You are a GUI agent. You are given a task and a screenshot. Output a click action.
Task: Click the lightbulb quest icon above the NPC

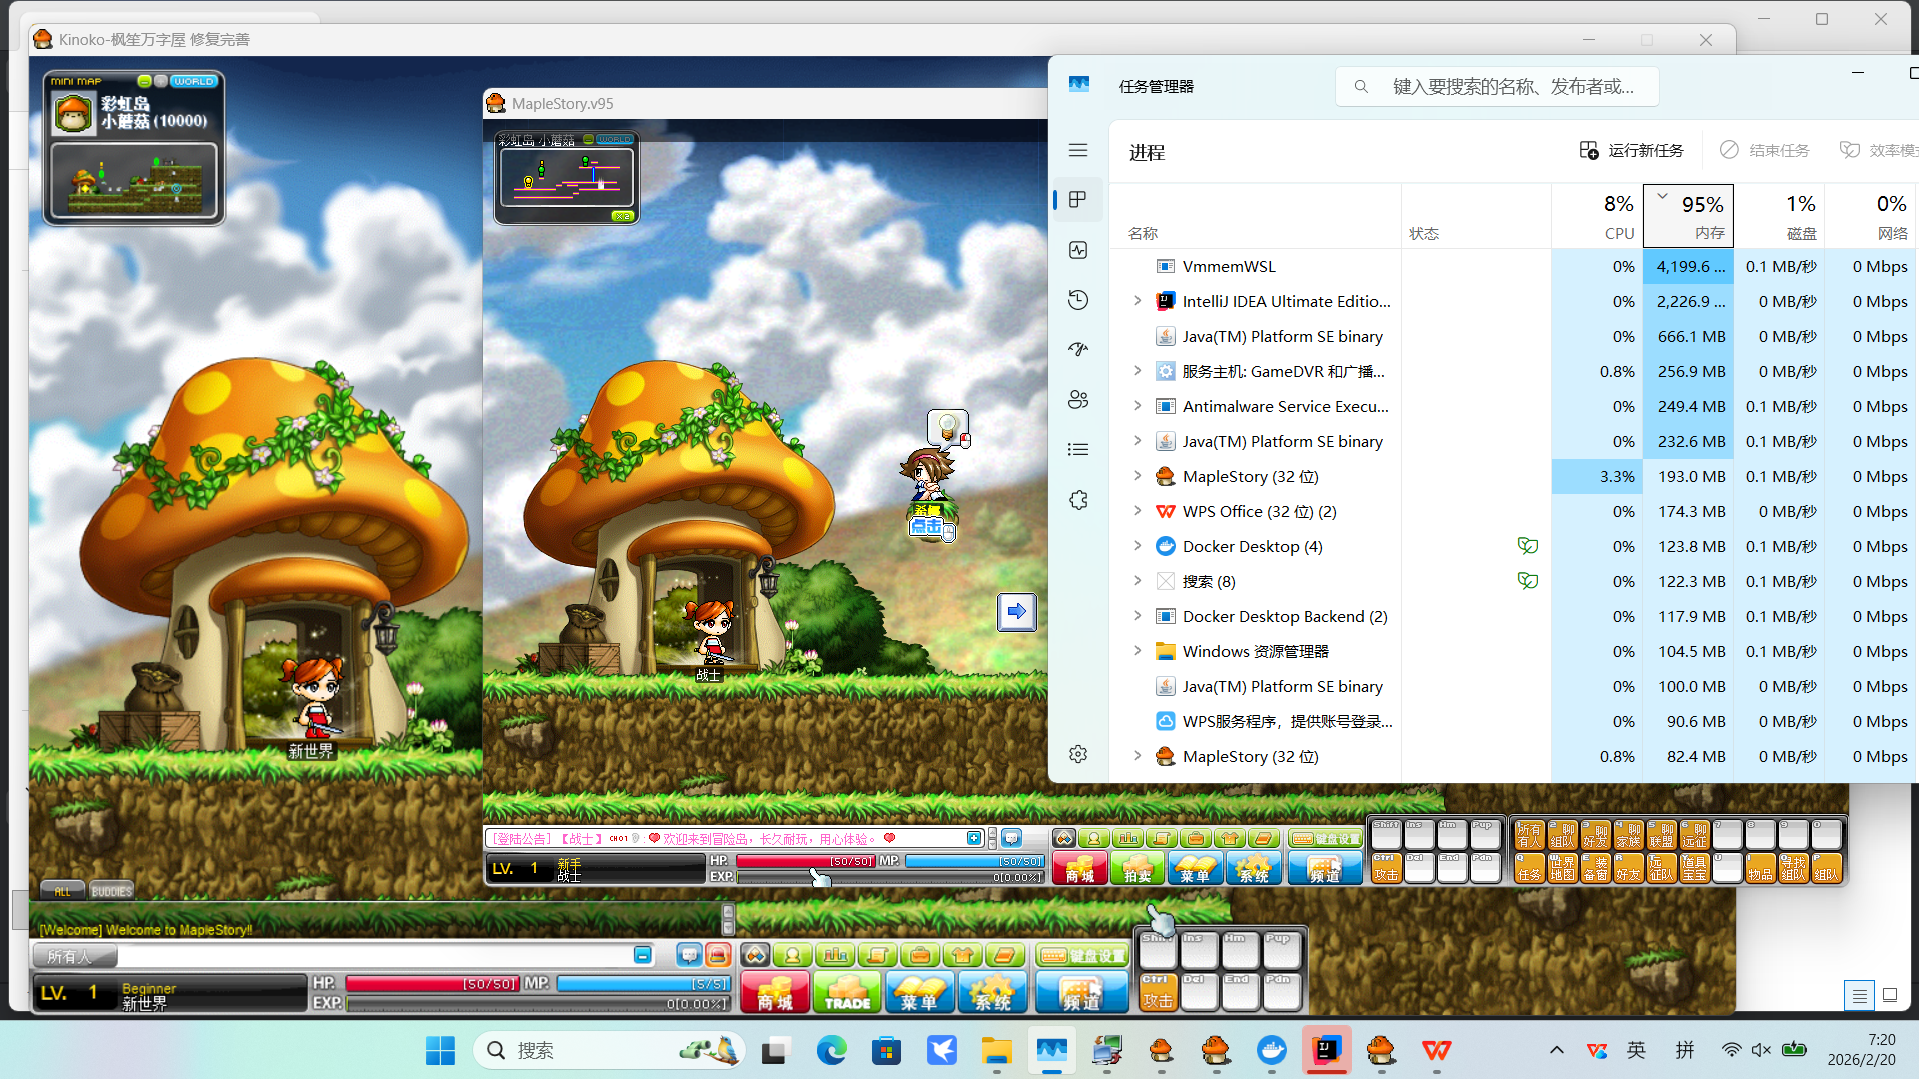(x=947, y=427)
